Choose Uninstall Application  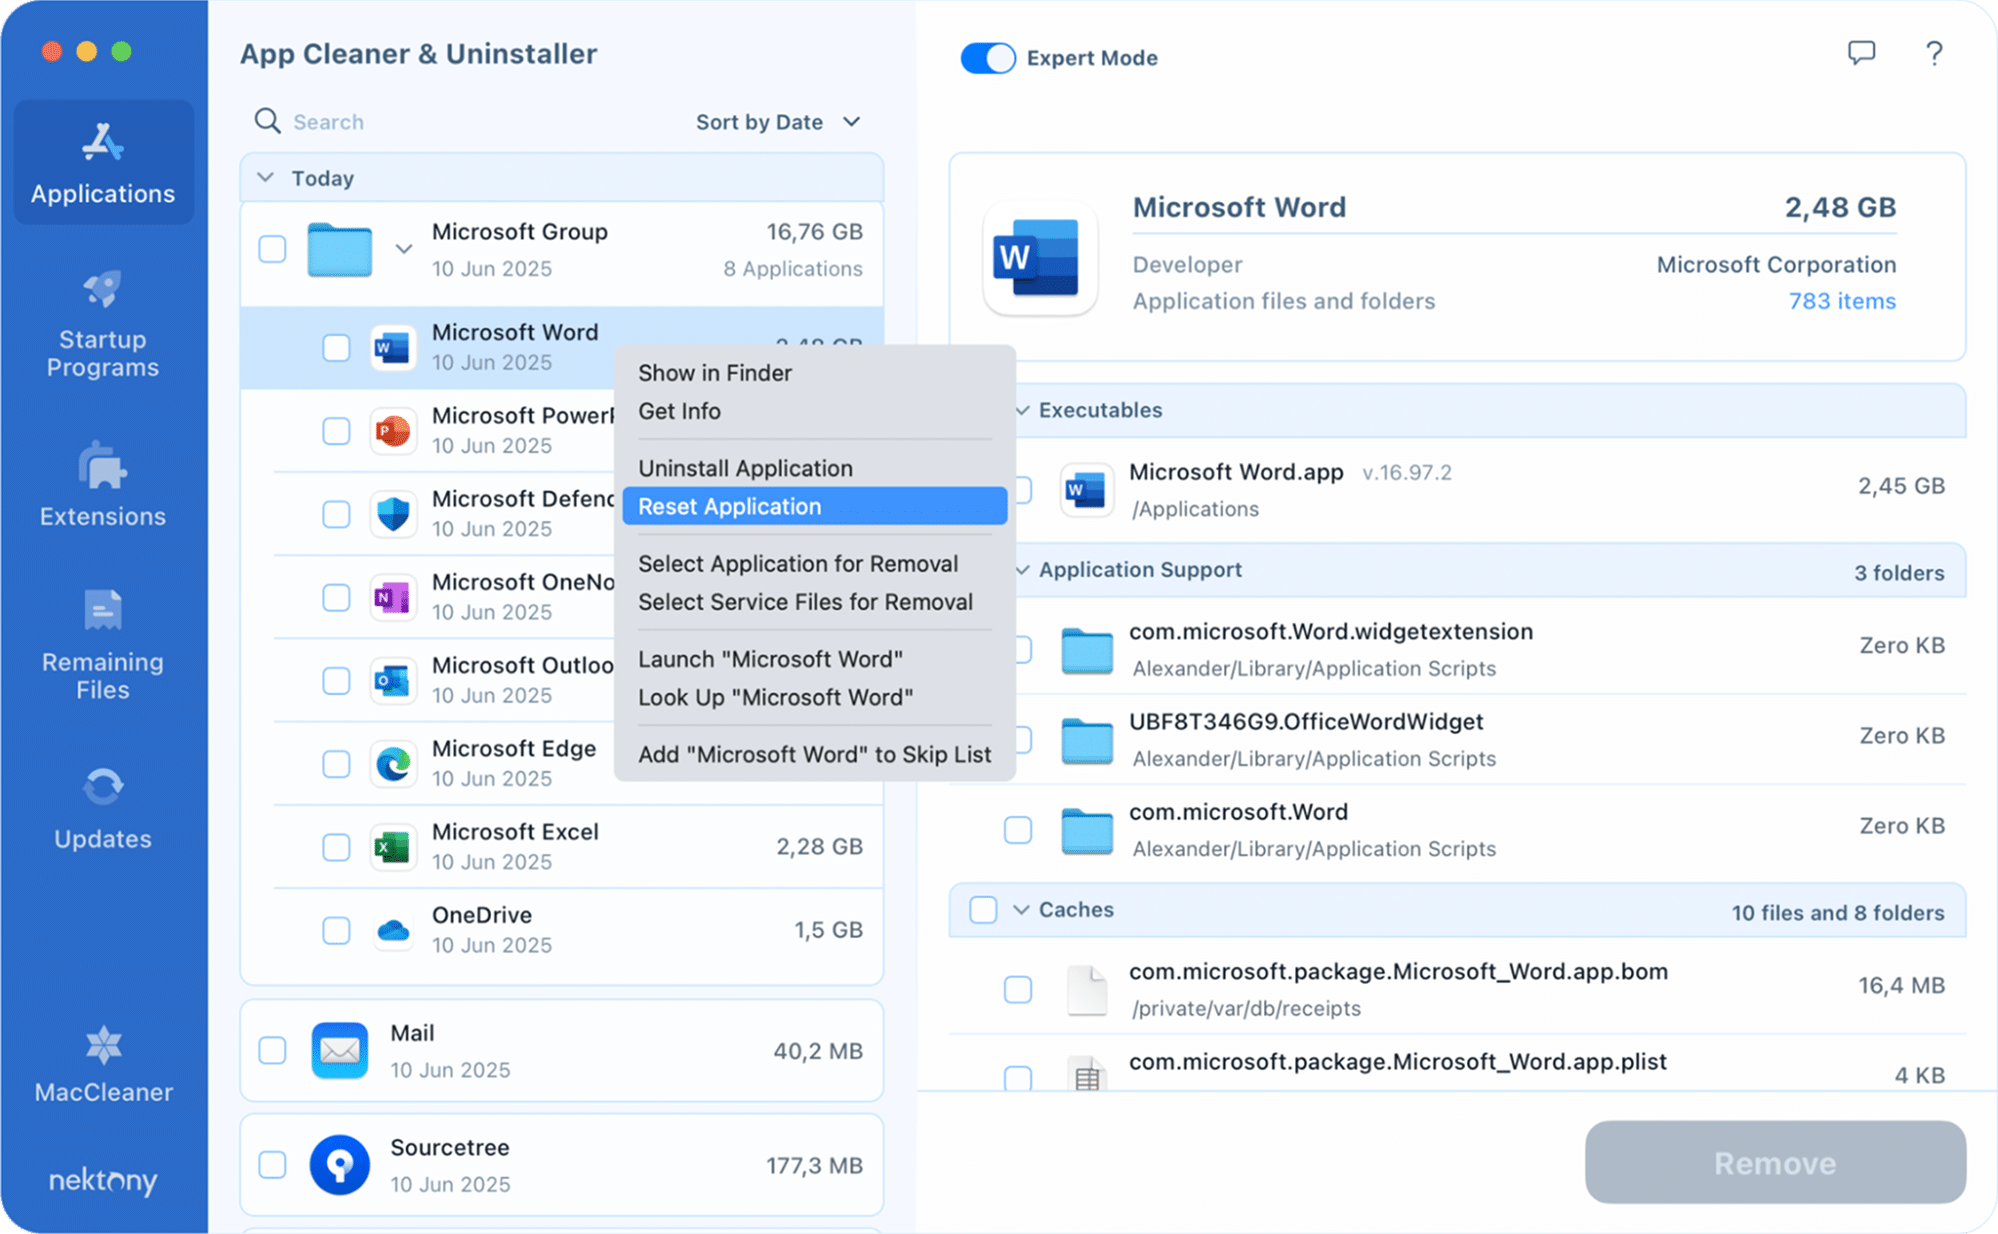point(814,468)
